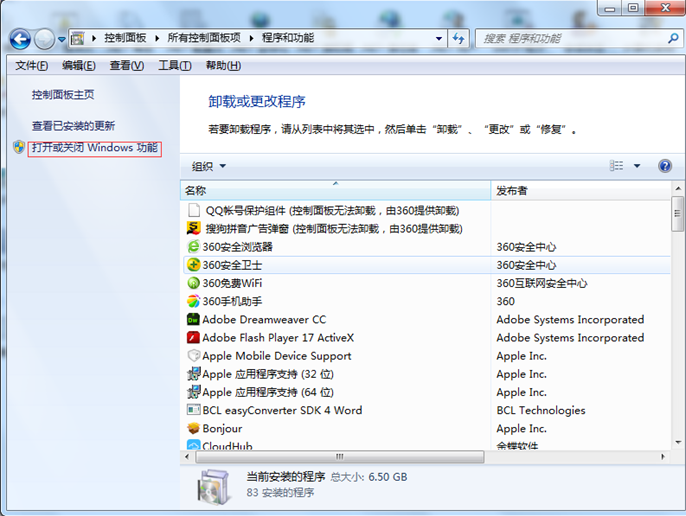The height and width of the screenshot is (516, 686).
Task: Sort by 名称 column header
Action: [x=335, y=190]
